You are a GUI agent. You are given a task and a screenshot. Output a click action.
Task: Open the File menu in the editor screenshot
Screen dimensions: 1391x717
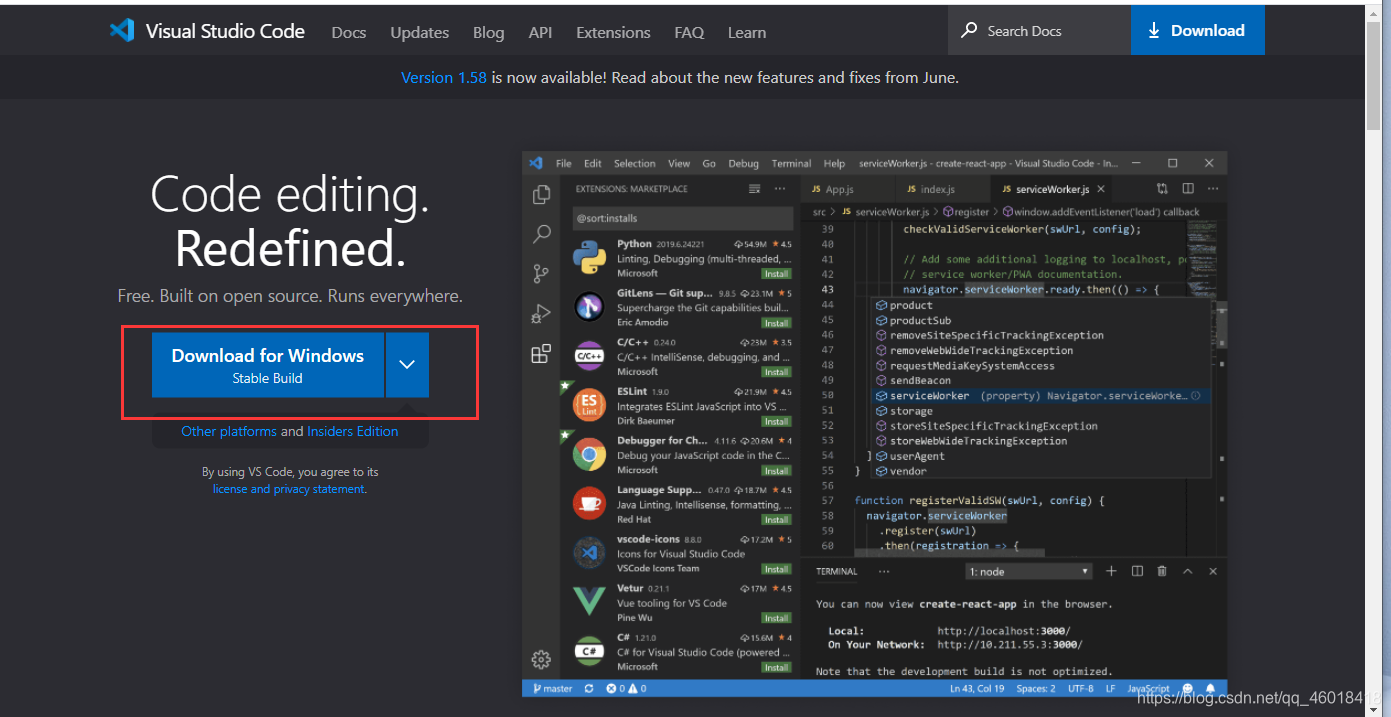[x=563, y=163]
